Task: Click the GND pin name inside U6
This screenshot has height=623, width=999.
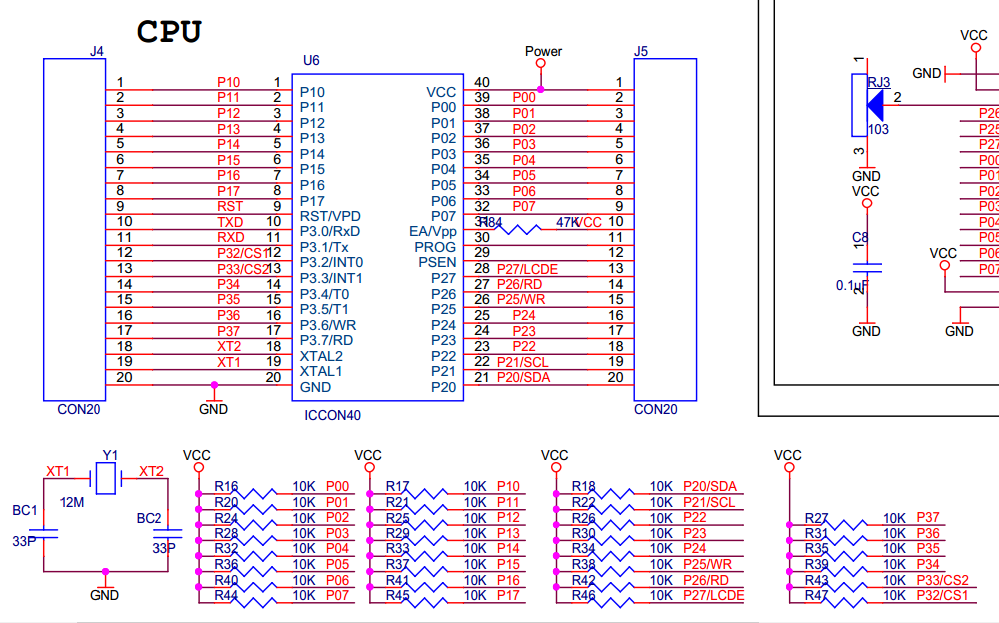Action: click(315, 387)
